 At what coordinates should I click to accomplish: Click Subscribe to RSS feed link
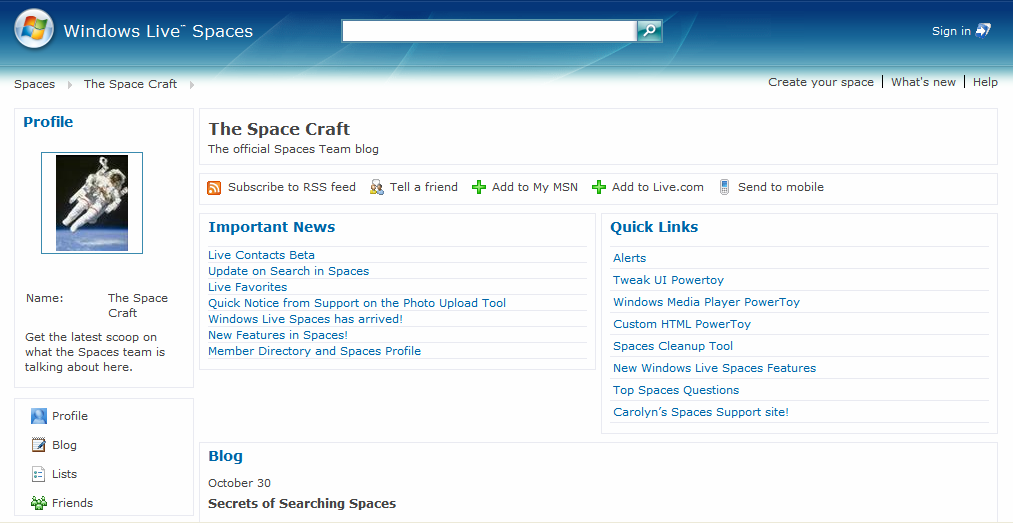[x=292, y=187]
